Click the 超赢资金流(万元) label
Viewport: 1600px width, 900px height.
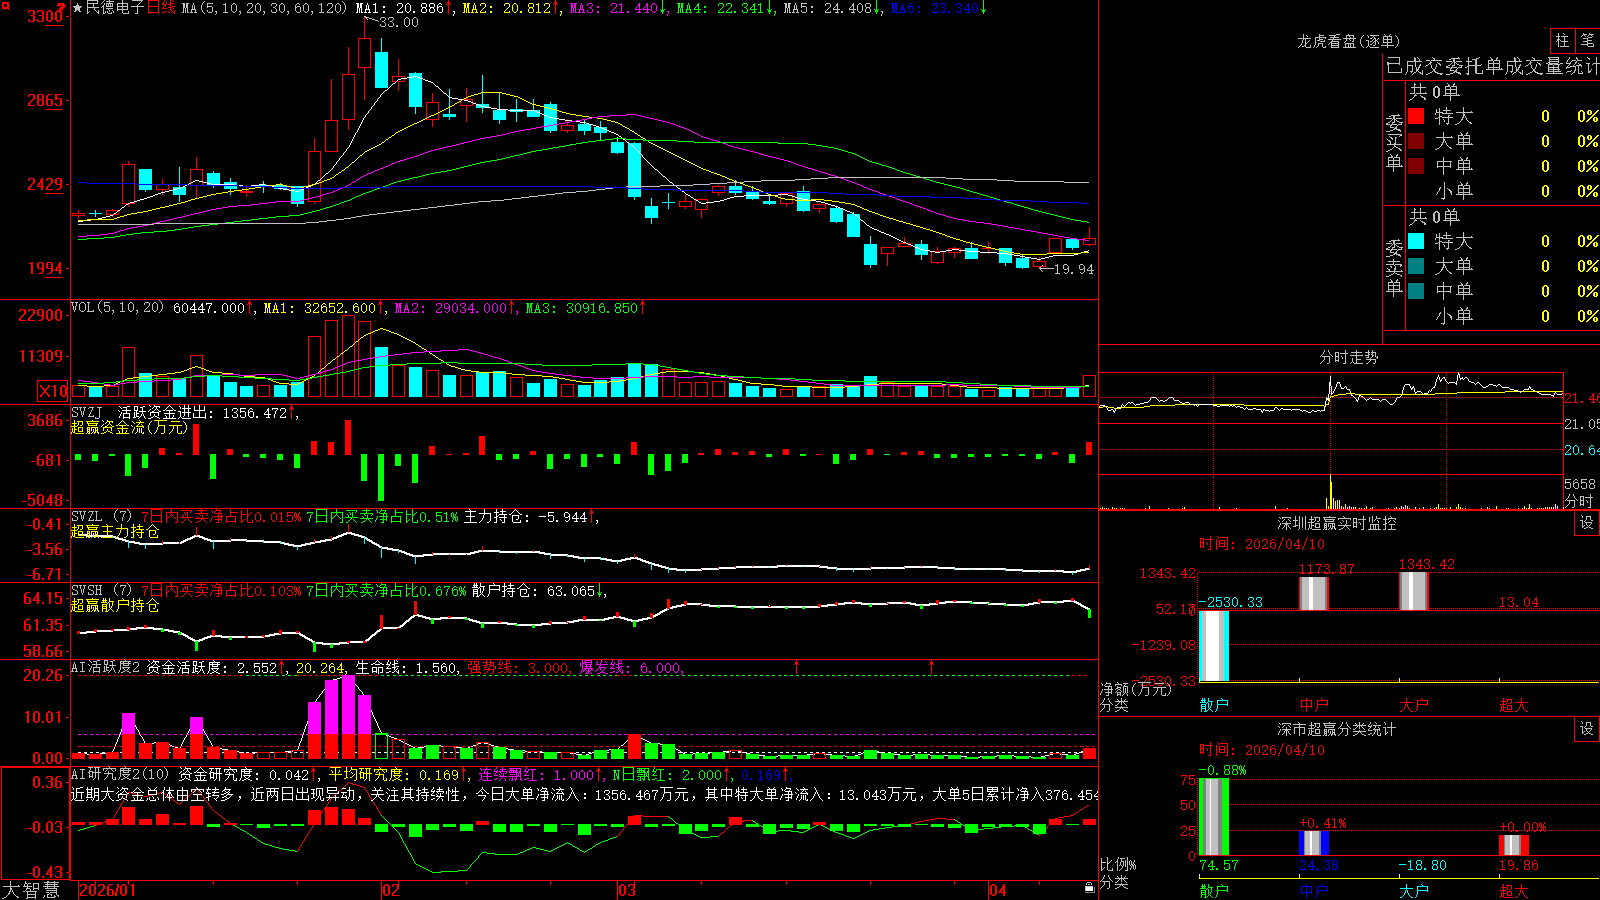[x=129, y=427]
